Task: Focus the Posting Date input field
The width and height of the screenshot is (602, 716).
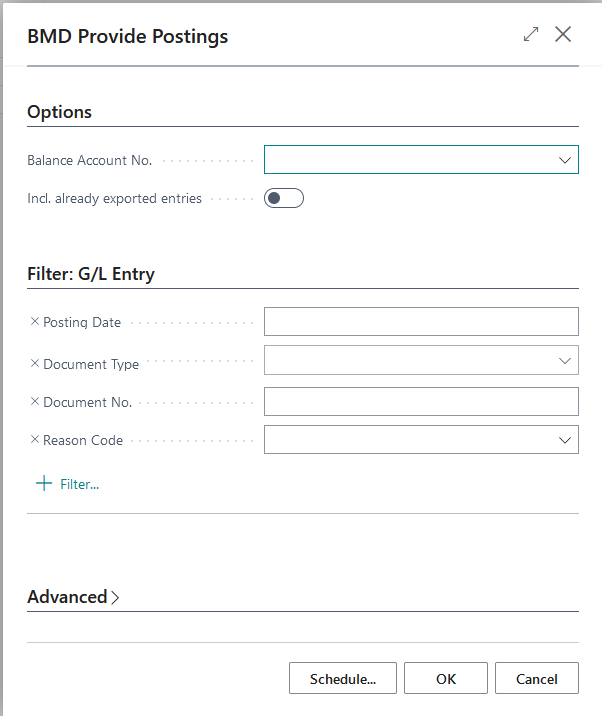Action: (420, 322)
